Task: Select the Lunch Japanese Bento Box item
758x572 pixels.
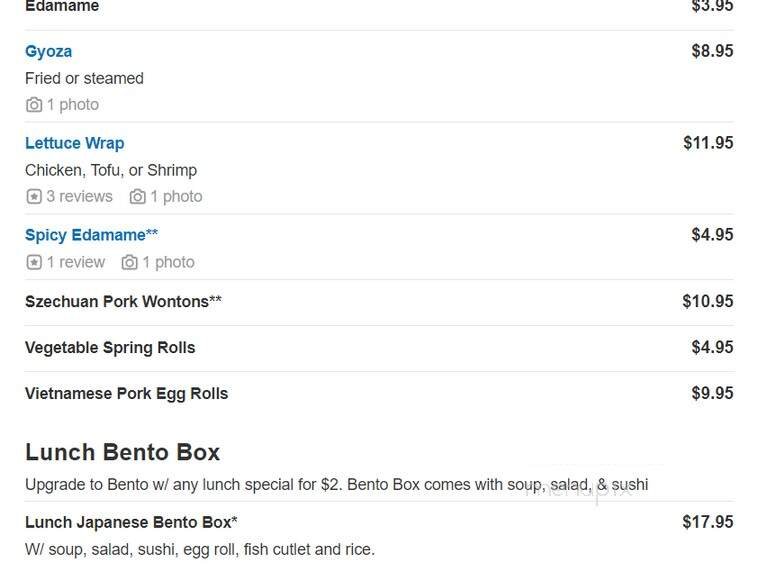Action: (x=131, y=522)
